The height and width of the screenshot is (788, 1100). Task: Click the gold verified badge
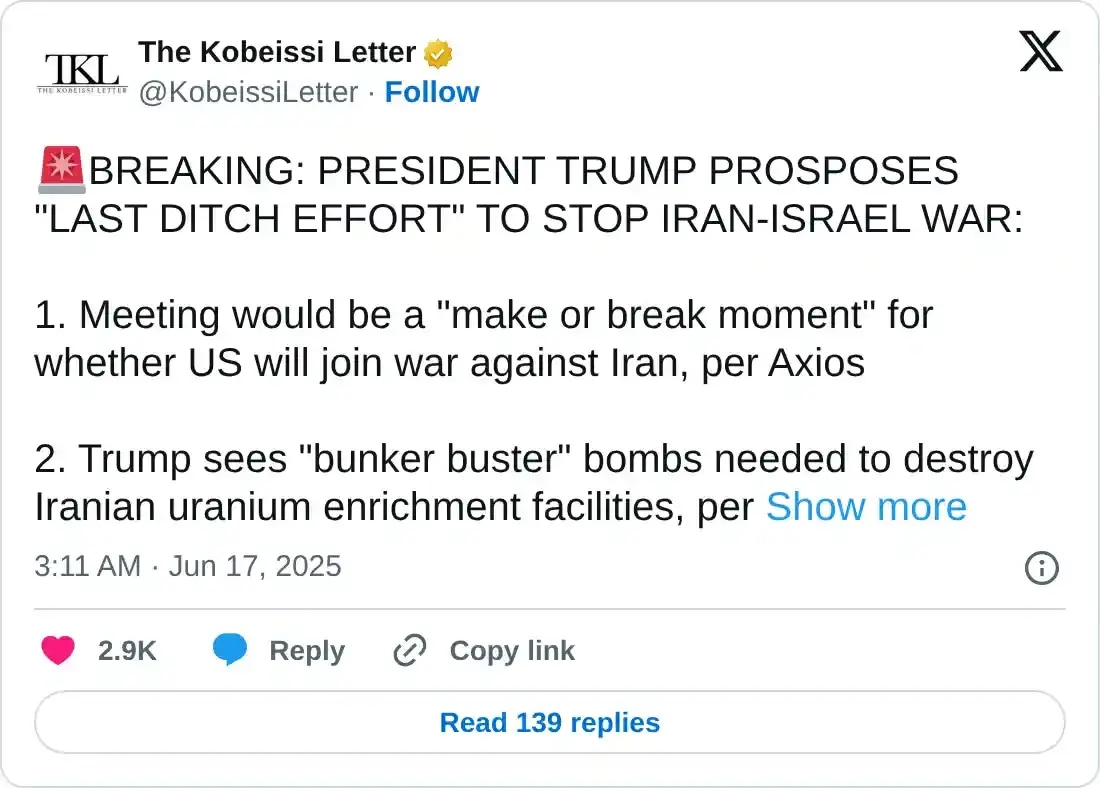coord(438,52)
